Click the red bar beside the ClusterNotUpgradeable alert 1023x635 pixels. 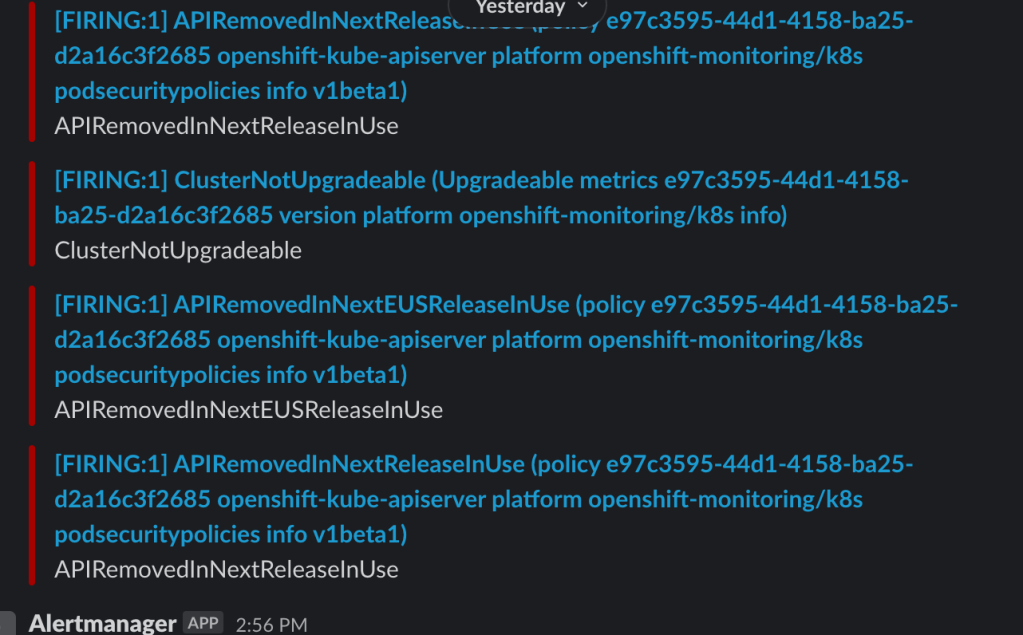pos(32,214)
